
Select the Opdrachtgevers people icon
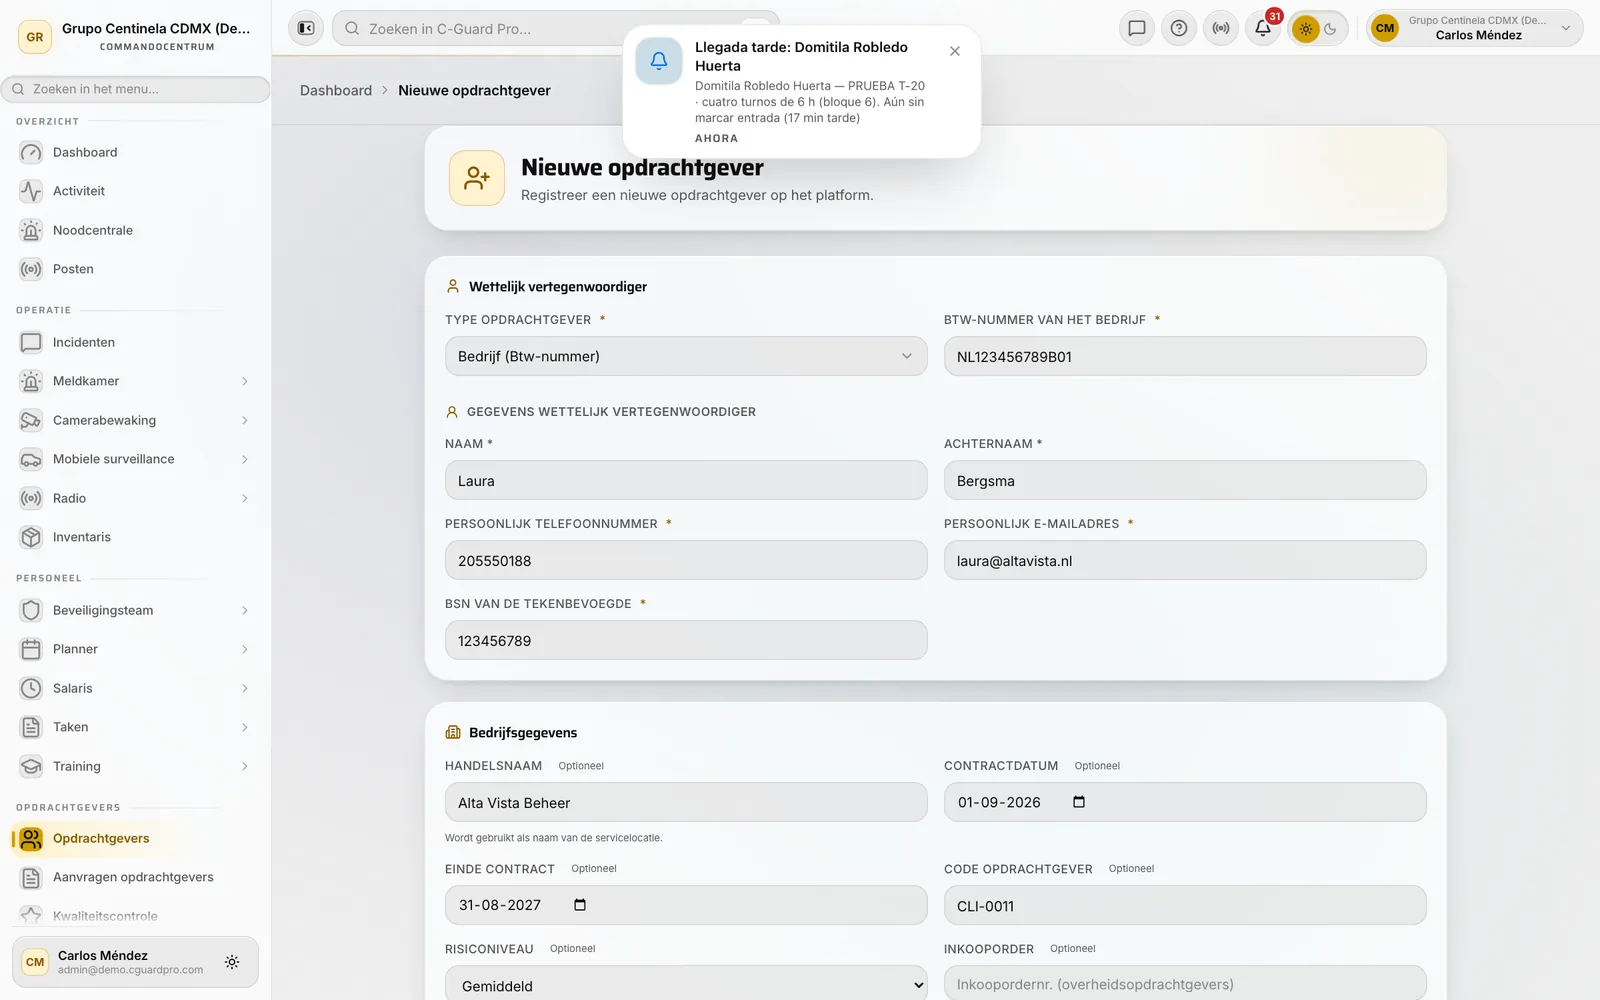(x=31, y=838)
